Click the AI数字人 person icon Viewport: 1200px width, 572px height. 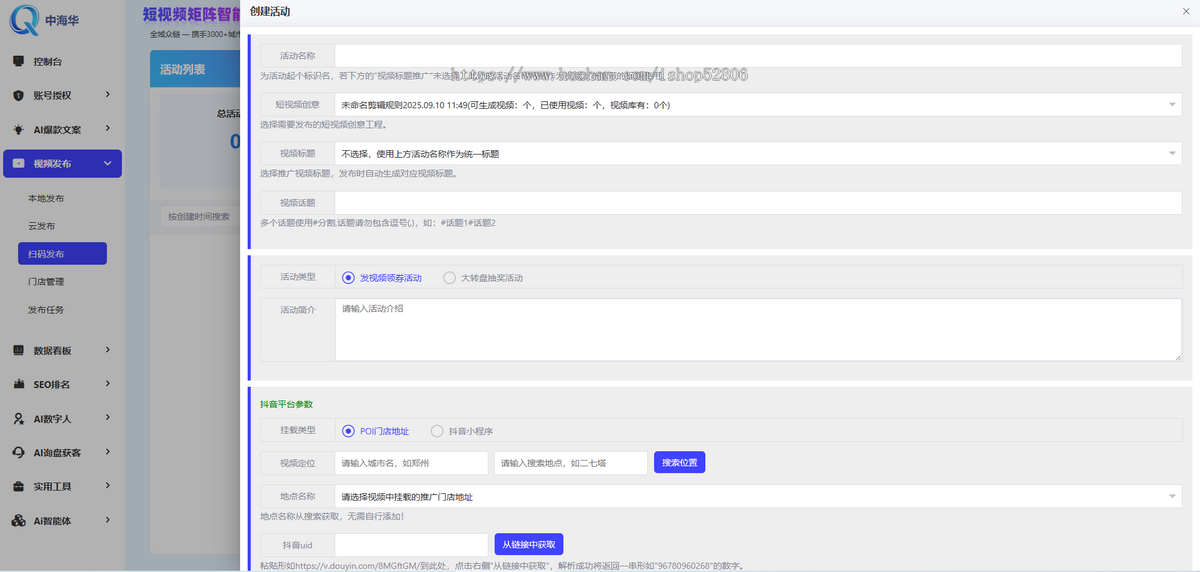click(18, 419)
